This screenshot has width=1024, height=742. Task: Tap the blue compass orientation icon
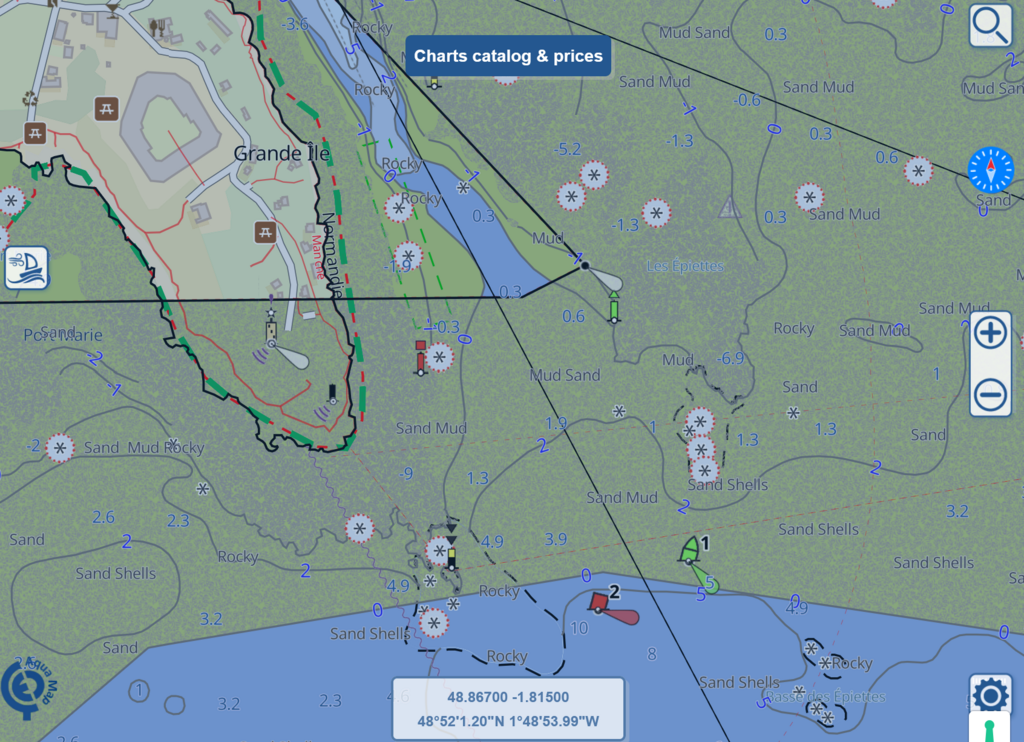[990, 170]
